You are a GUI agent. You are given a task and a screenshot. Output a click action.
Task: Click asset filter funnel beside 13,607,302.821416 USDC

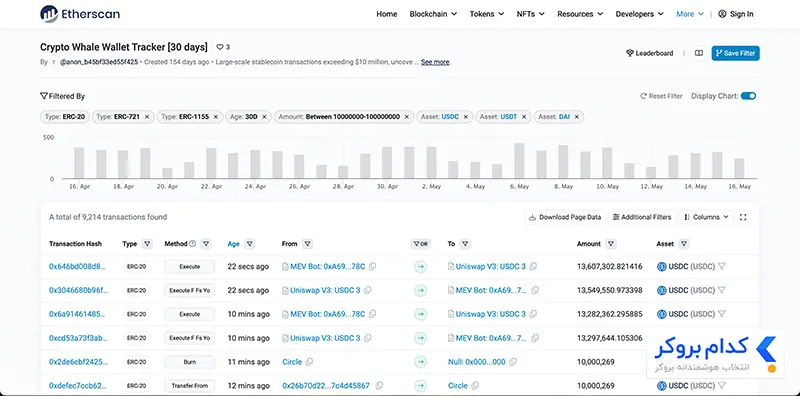tap(721, 266)
